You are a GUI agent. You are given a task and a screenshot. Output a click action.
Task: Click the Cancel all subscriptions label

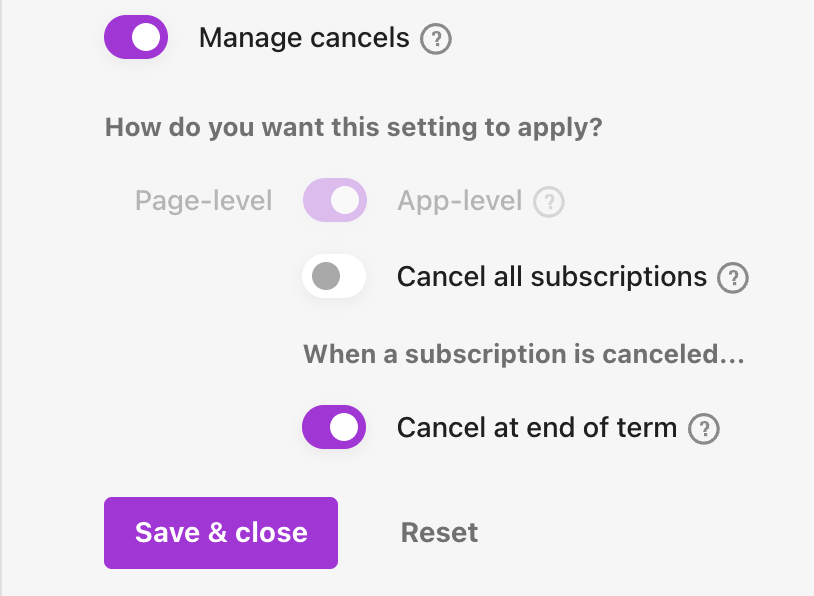[551, 276]
